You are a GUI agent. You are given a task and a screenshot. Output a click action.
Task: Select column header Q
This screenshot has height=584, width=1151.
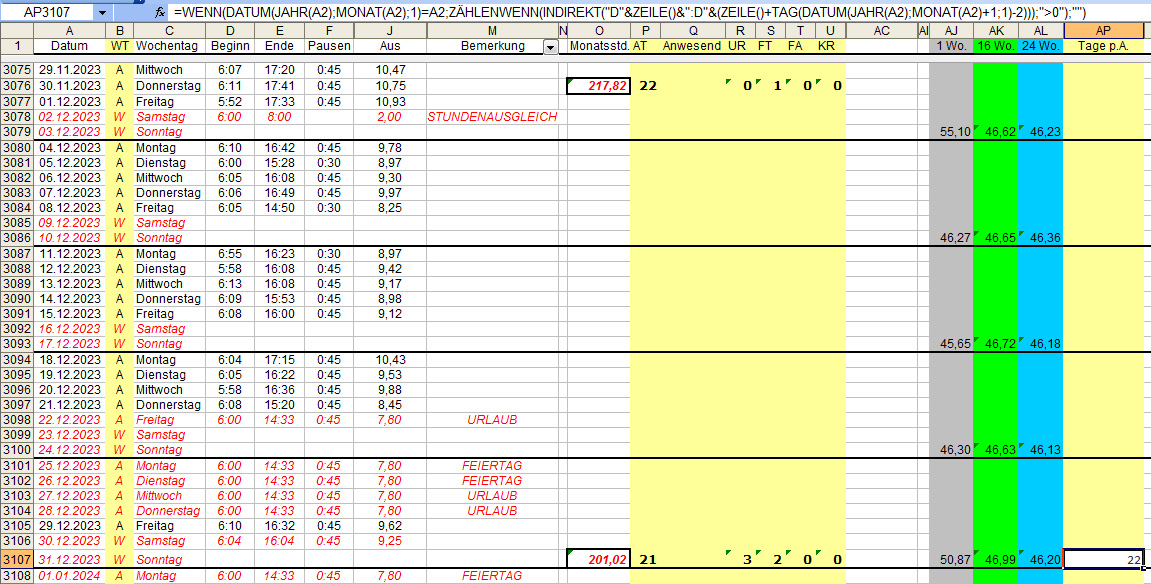coord(692,31)
